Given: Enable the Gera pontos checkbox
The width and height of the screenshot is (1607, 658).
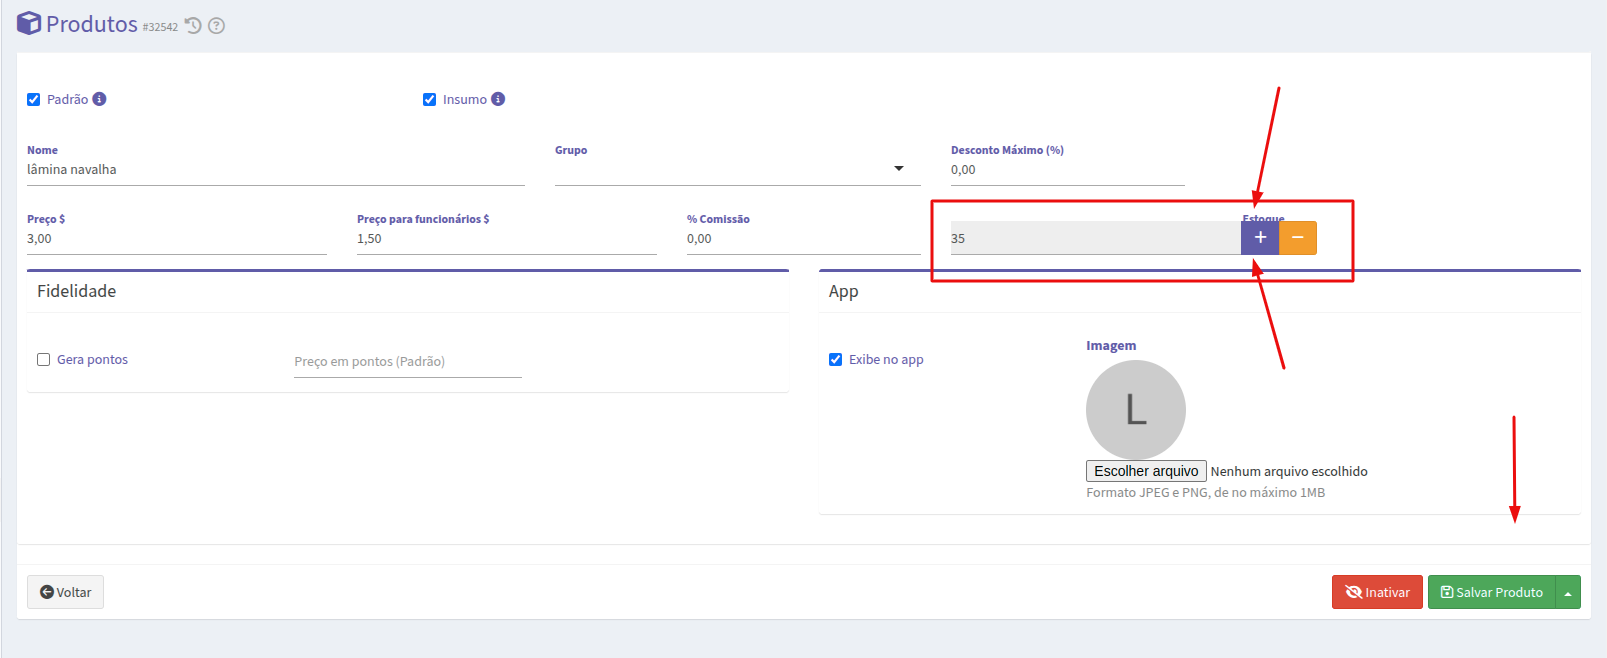Looking at the screenshot, I should coord(44,360).
